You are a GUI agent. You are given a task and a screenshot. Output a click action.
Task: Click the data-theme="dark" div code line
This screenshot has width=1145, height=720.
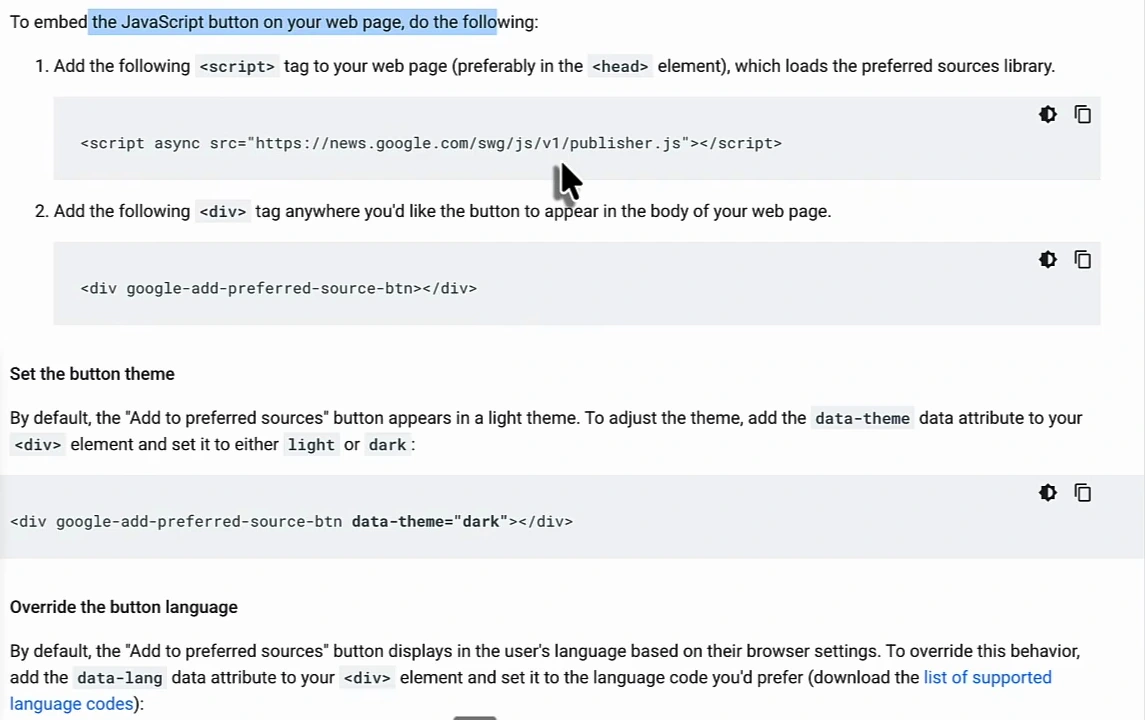[x=291, y=521]
